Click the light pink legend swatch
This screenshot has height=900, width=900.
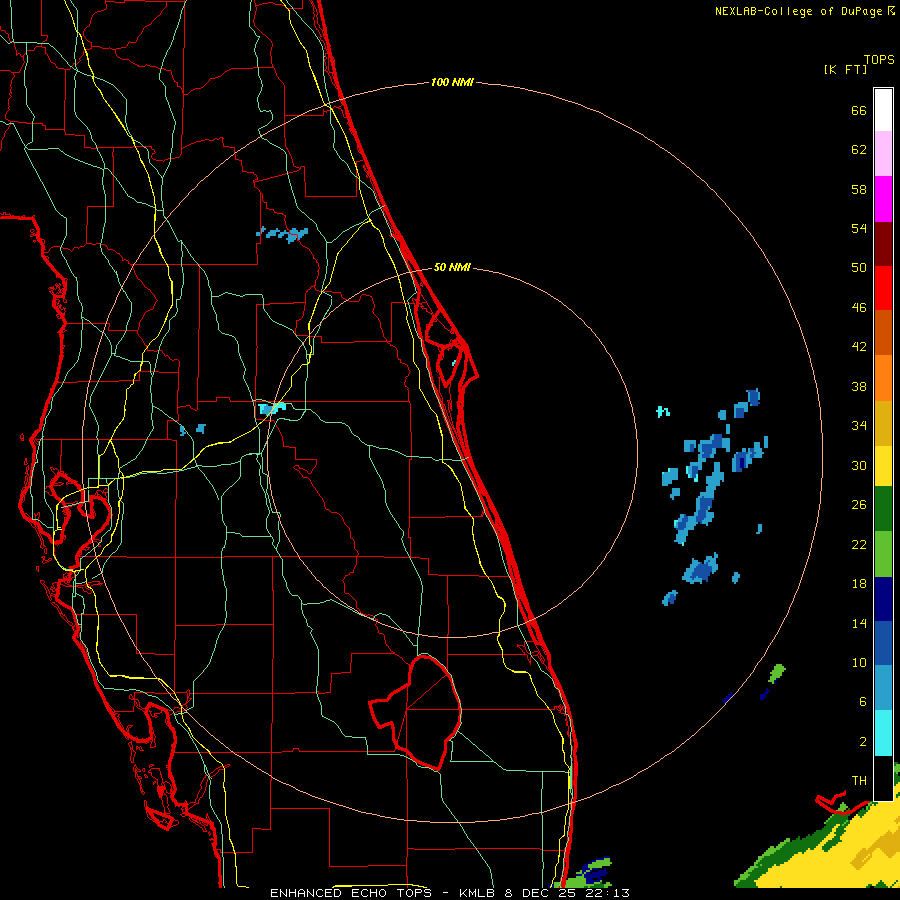pyautogui.click(x=883, y=153)
